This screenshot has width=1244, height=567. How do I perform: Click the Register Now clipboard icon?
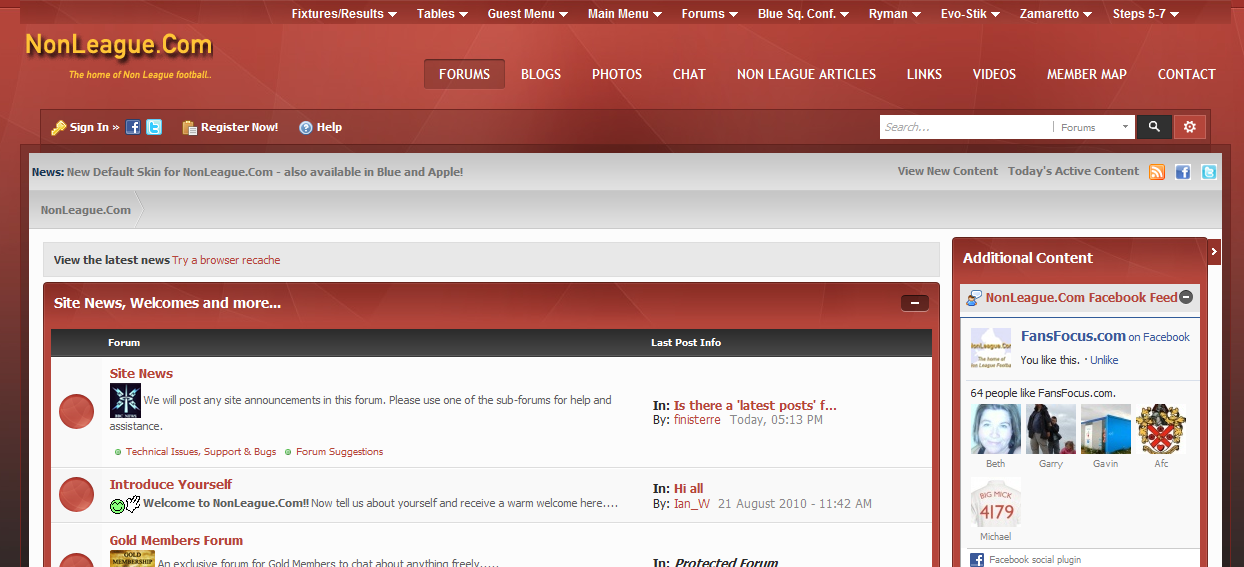click(x=189, y=127)
